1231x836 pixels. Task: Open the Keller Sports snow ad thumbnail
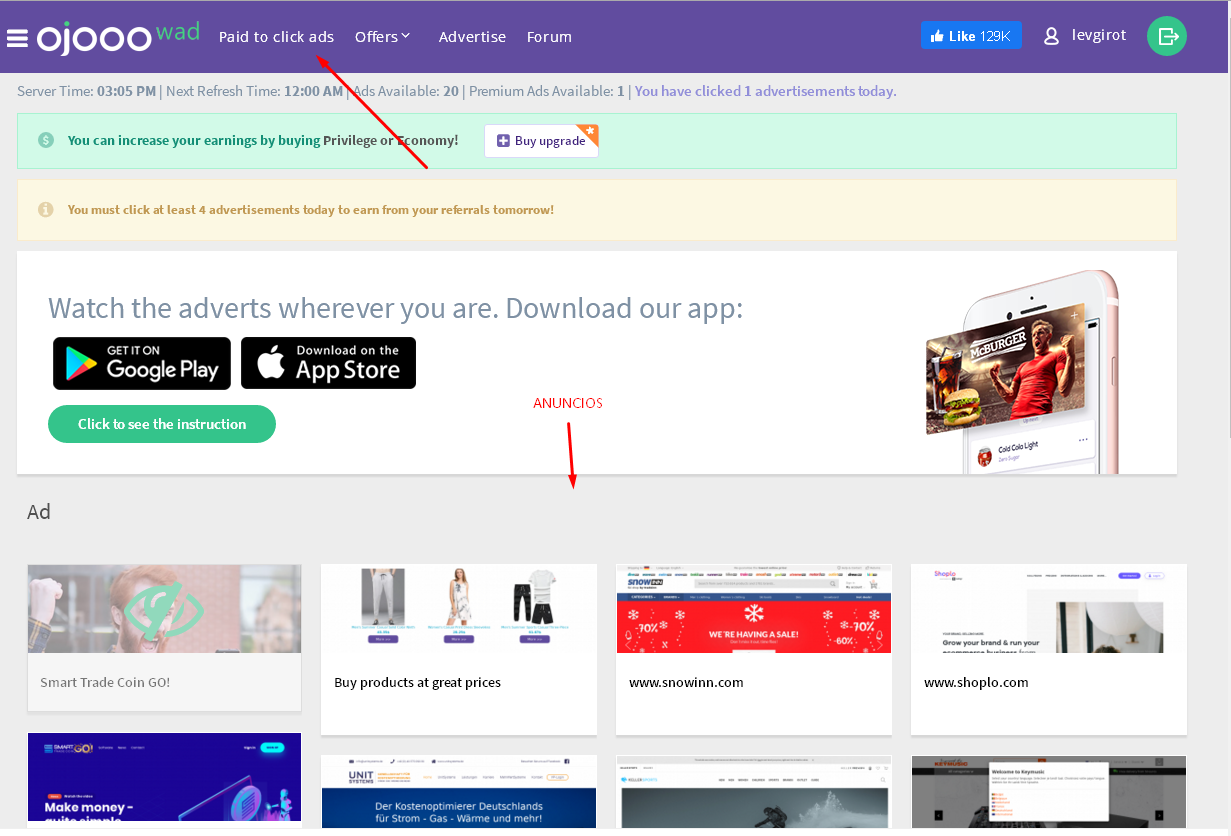point(754,792)
